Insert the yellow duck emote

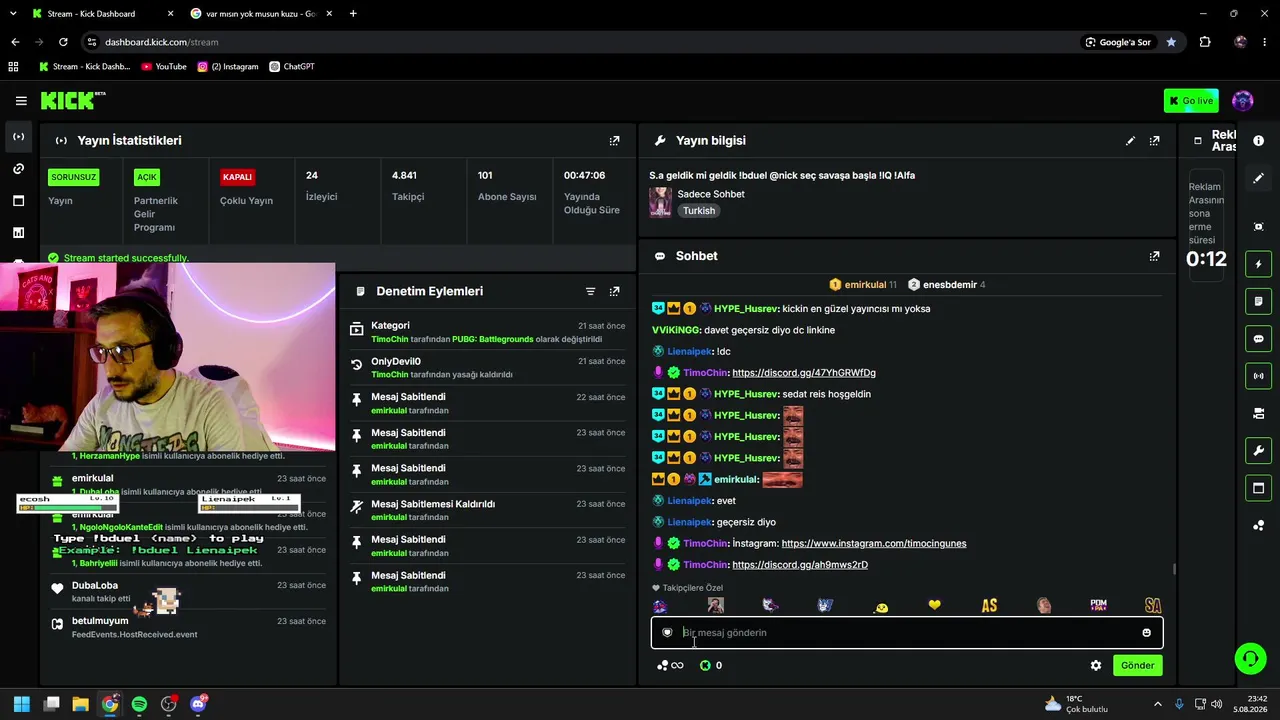click(881, 606)
